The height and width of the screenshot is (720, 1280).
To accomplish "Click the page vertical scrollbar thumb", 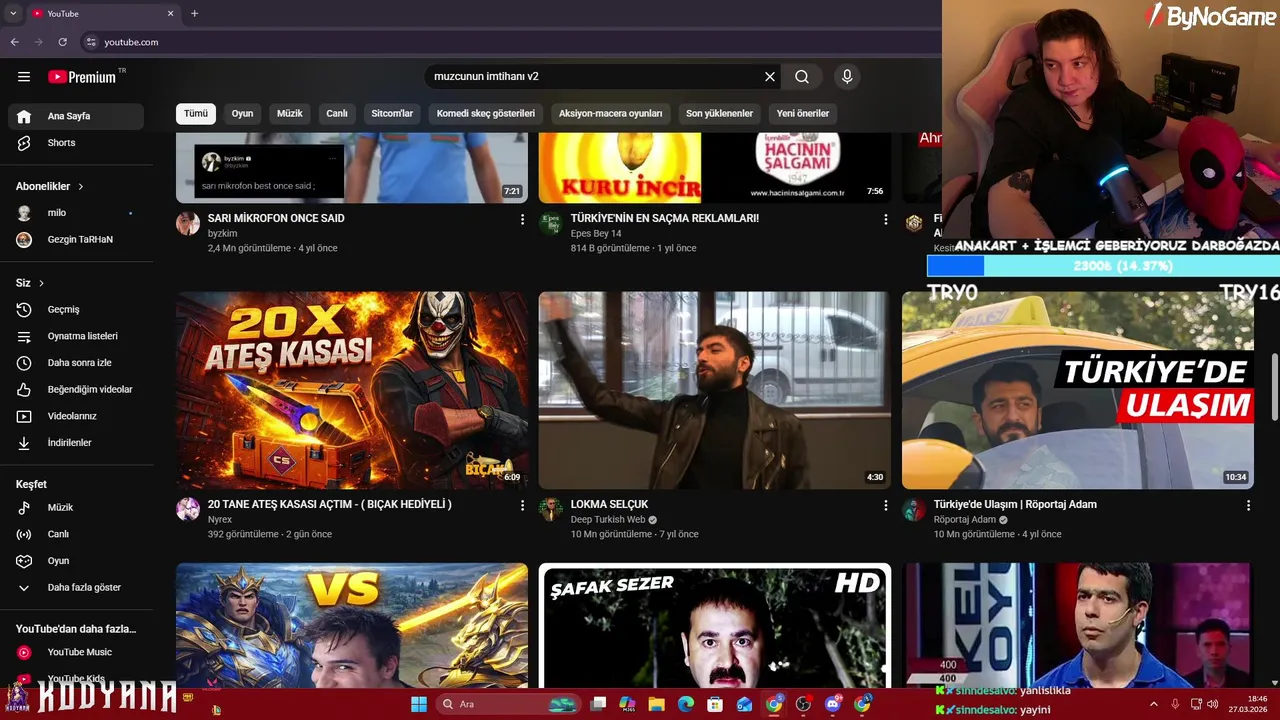I will click(1274, 387).
